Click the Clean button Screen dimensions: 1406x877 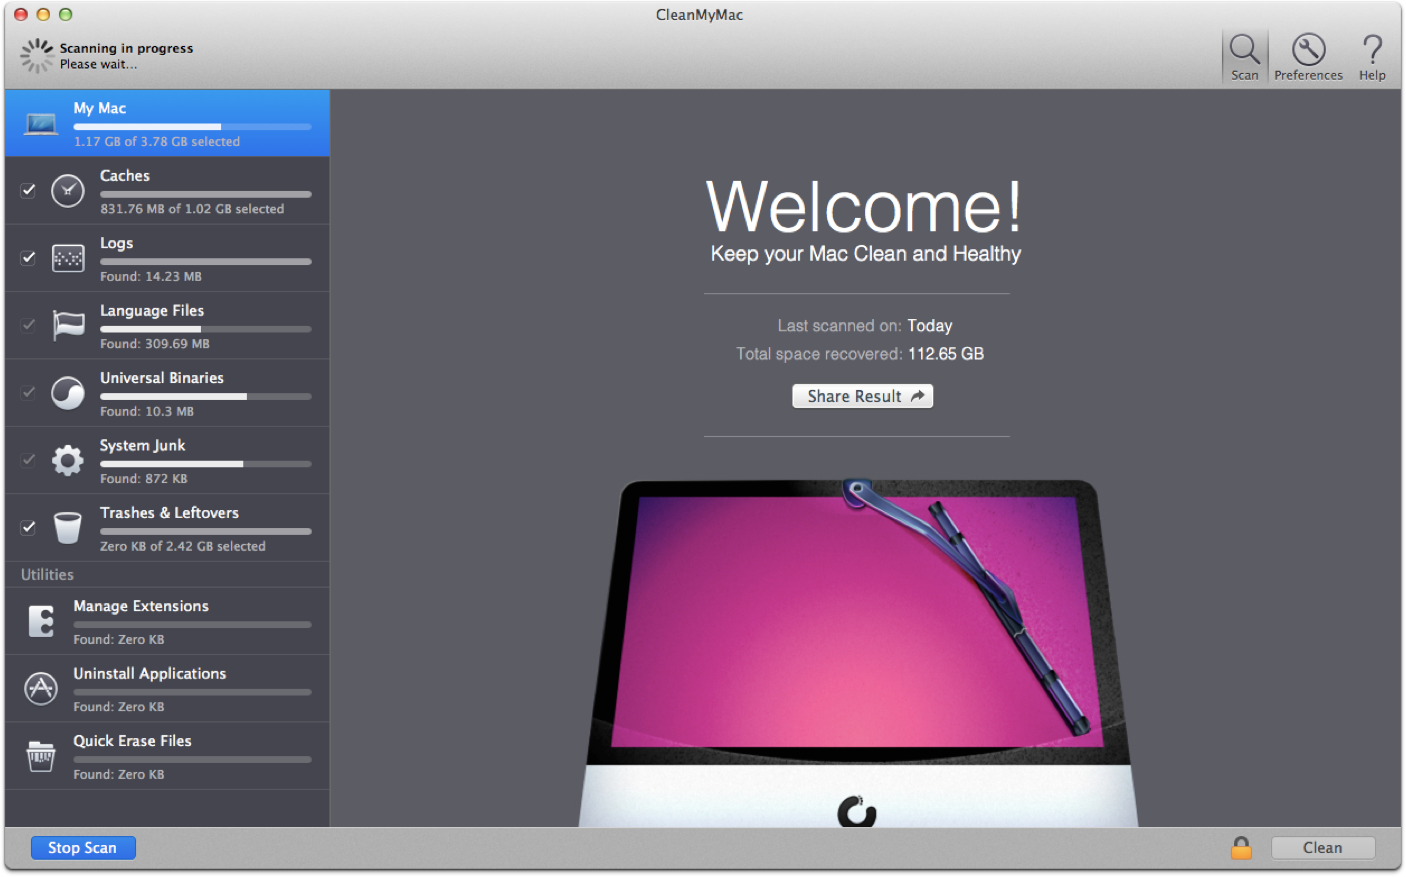(1322, 848)
